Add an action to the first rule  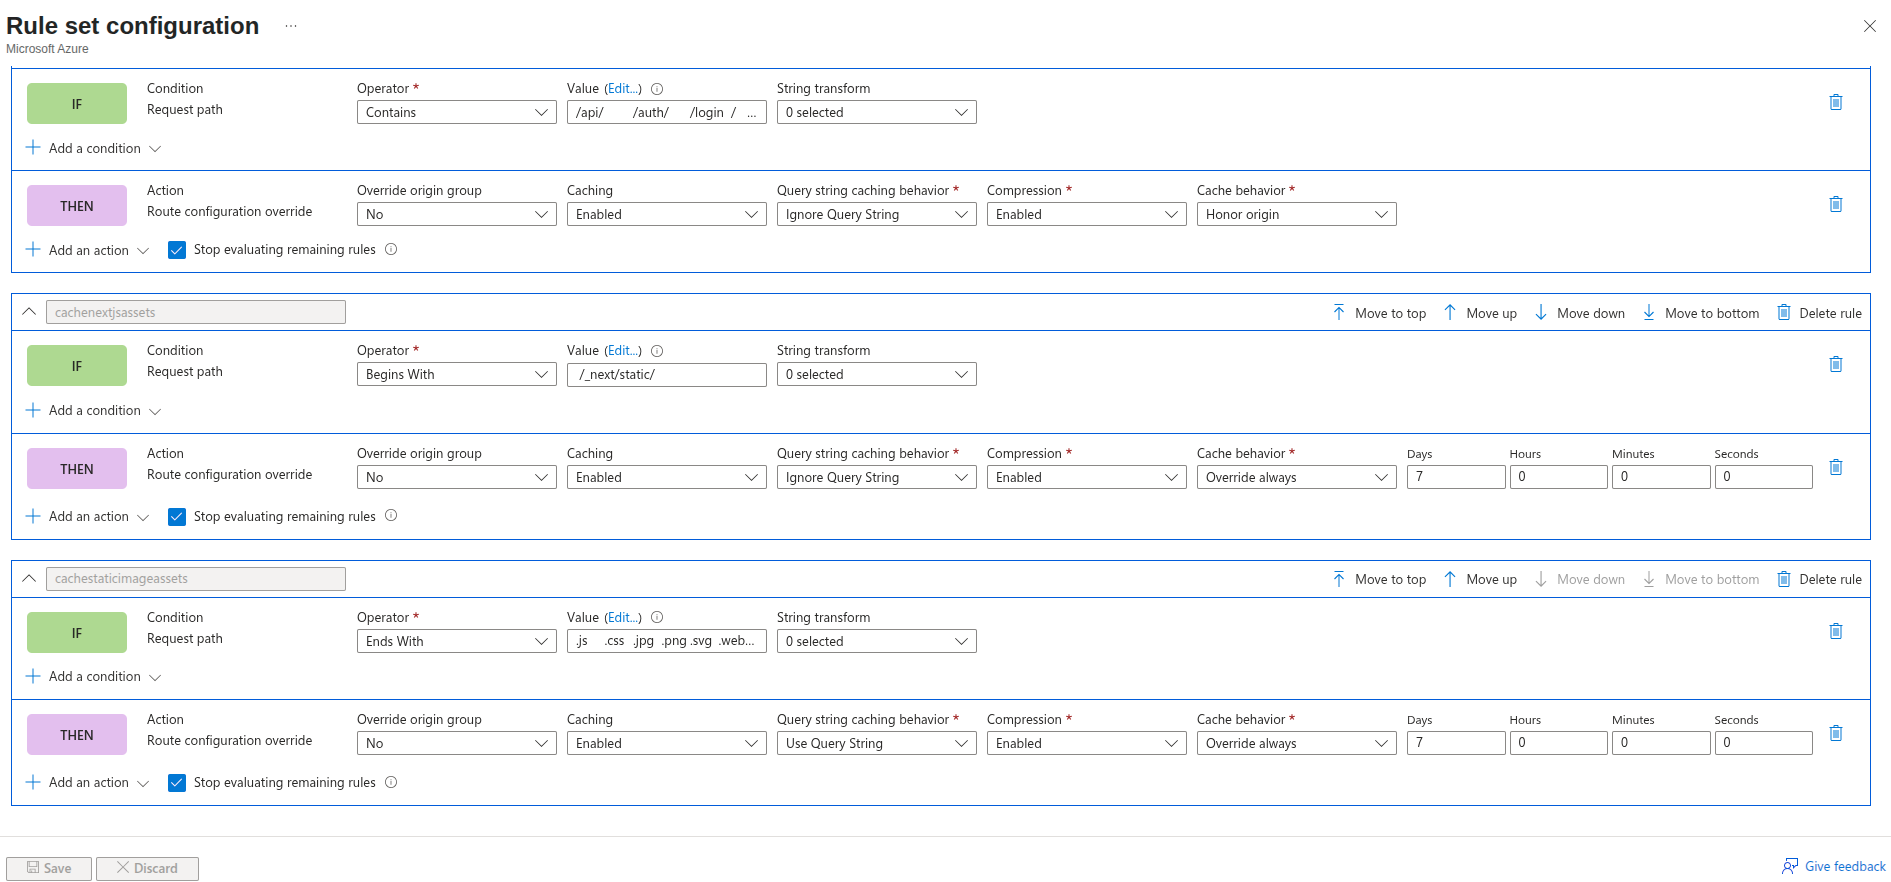[87, 250]
